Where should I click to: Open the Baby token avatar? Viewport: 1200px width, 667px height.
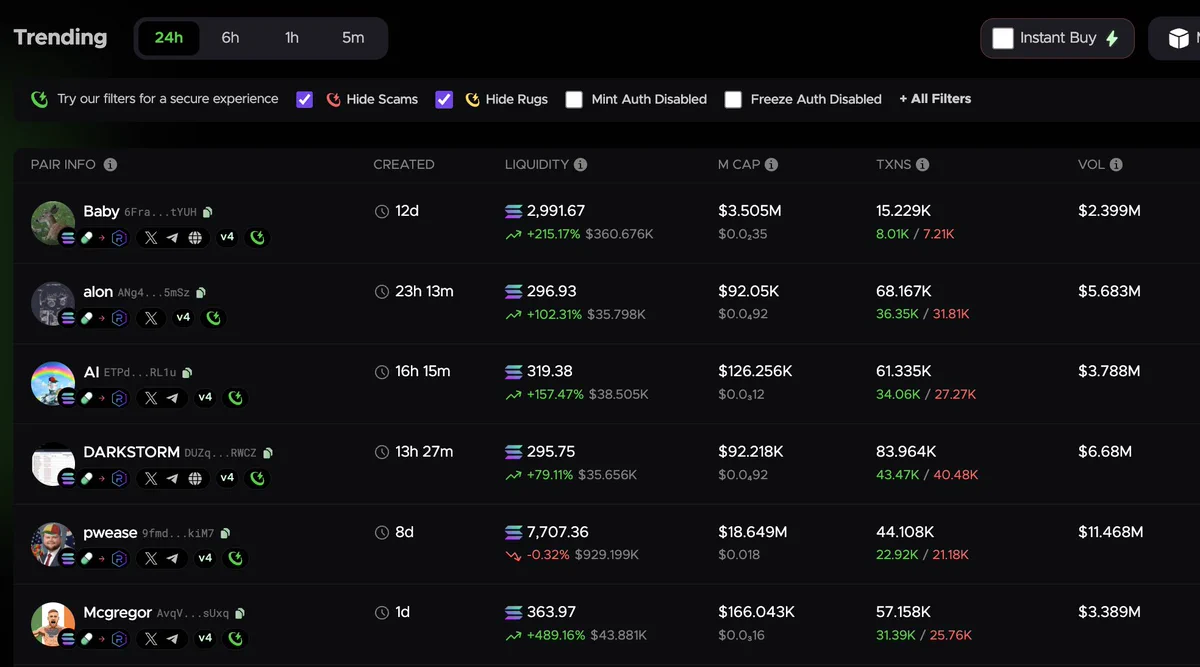tap(53, 223)
